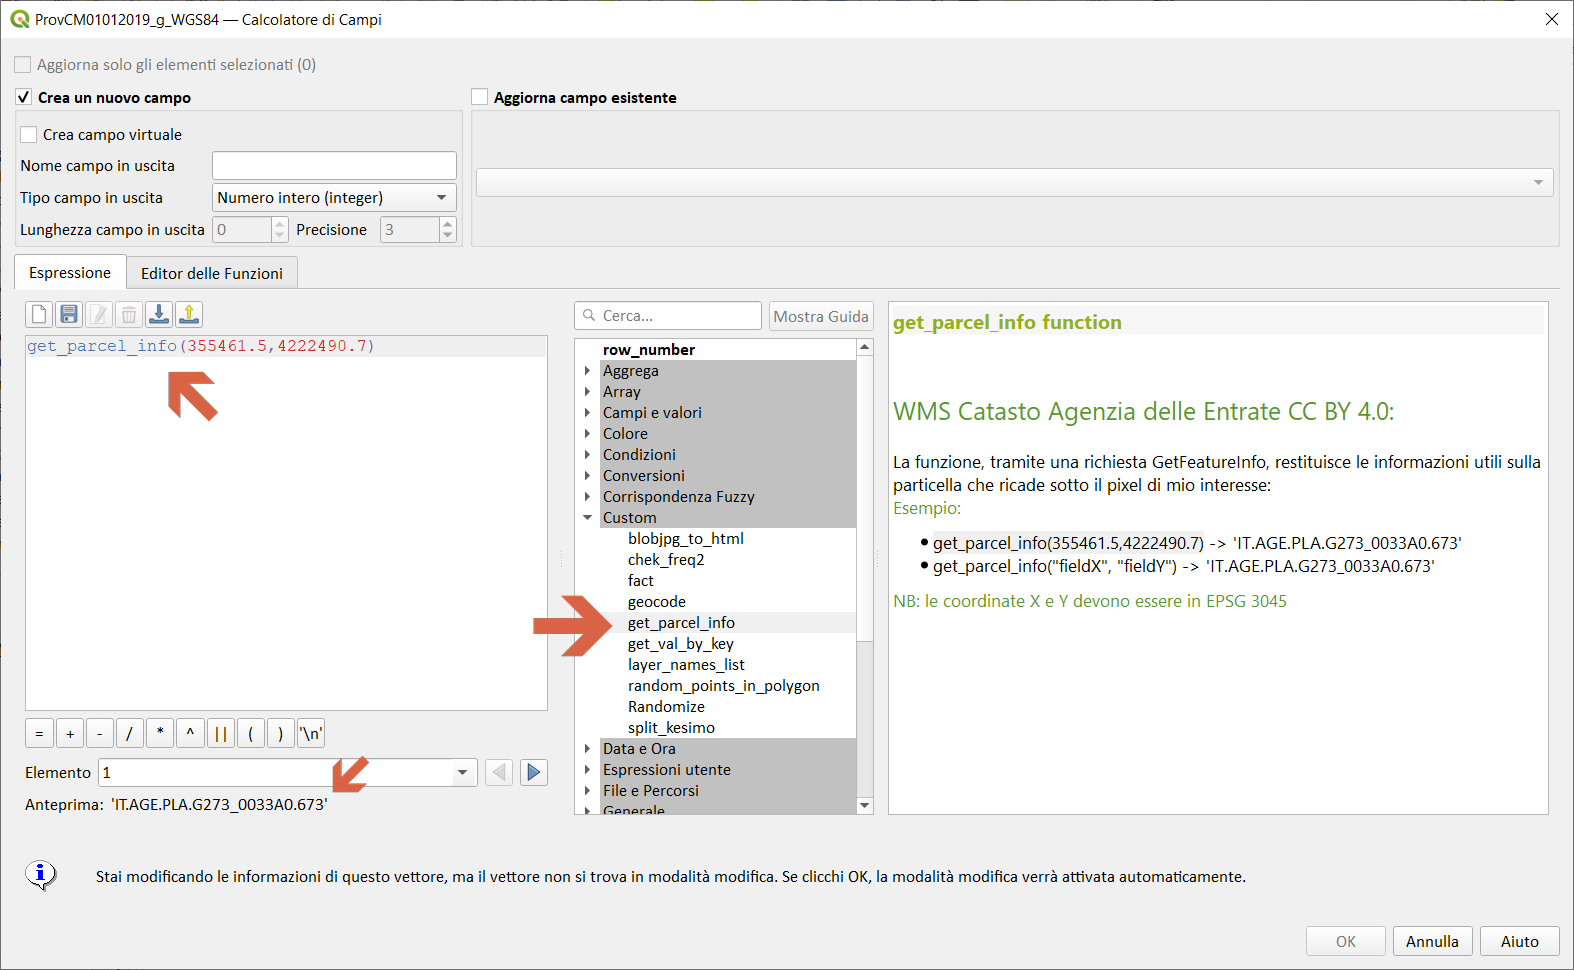1574x970 pixels.
Task: Click the export user expressions icon
Action: click(189, 315)
